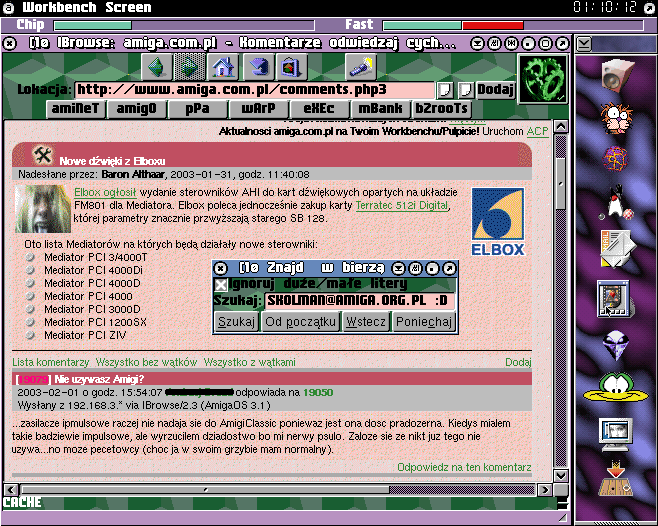Image resolution: width=658 pixels, height=526 pixels.
Task: Click the author avatar photo of Baron Althaar
Action: [x=43, y=209]
